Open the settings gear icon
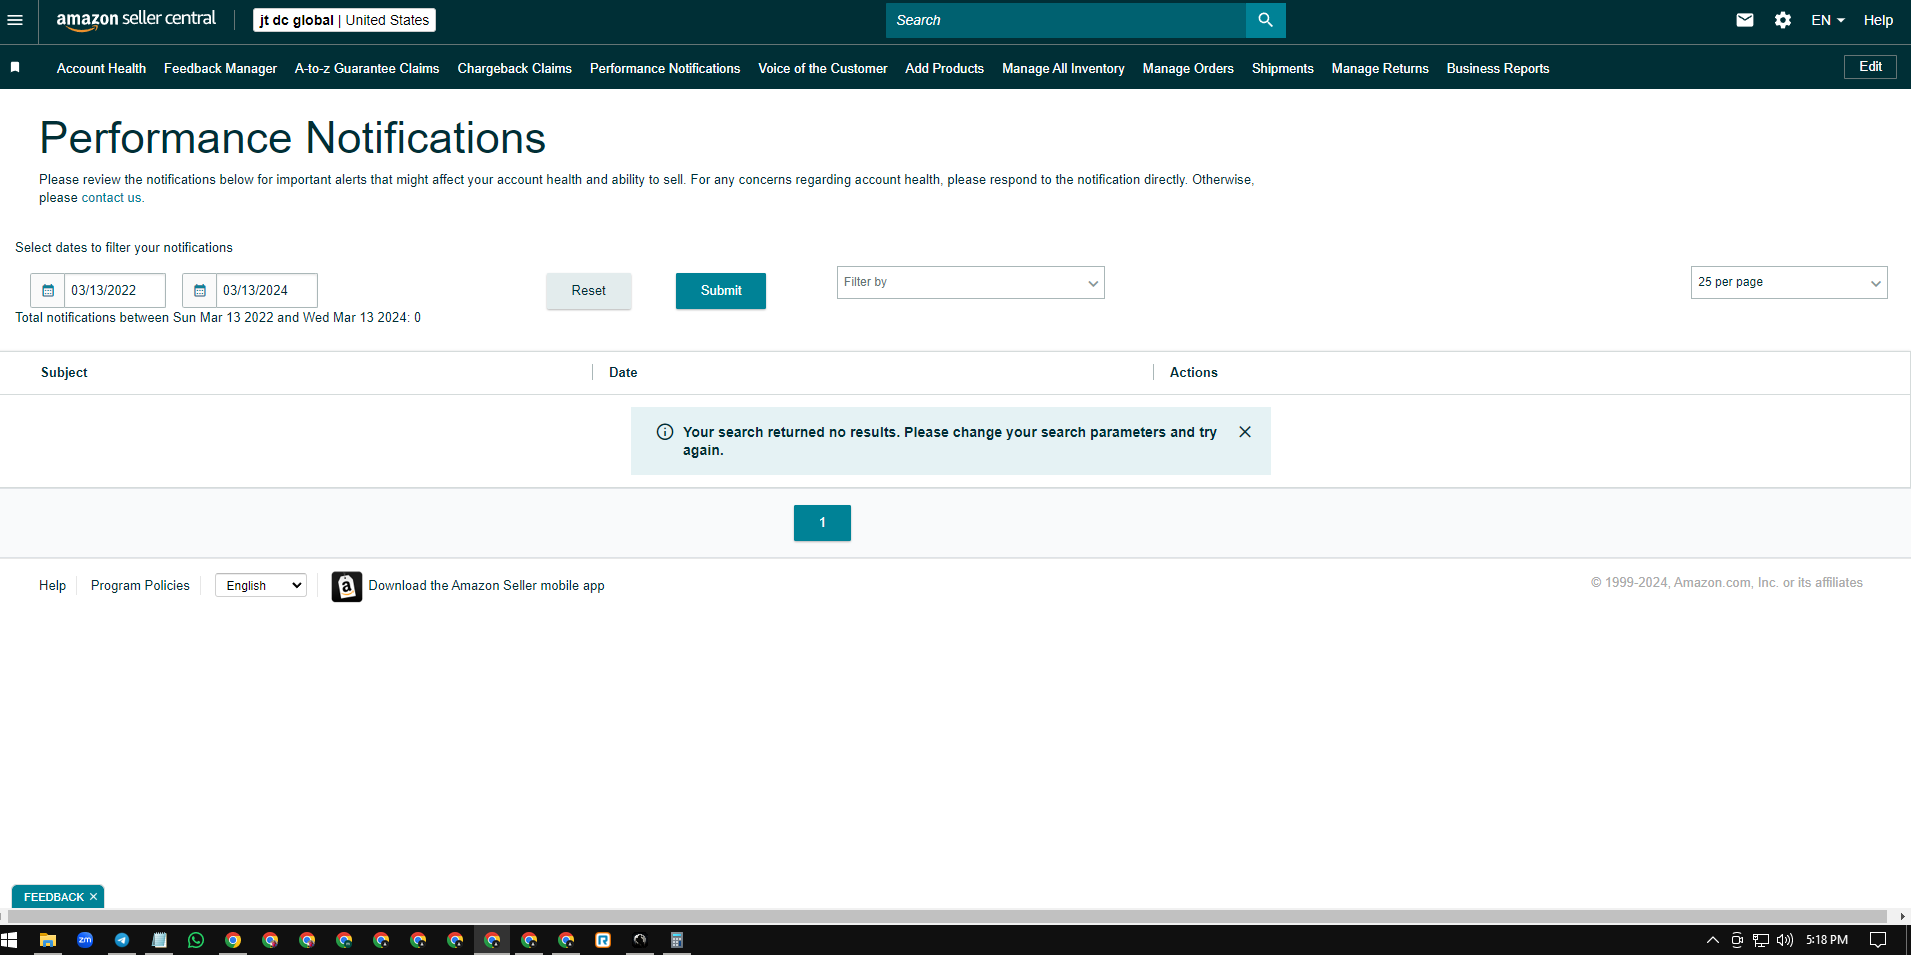The width and height of the screenshot is (1911, 955). pos(1783,20)
